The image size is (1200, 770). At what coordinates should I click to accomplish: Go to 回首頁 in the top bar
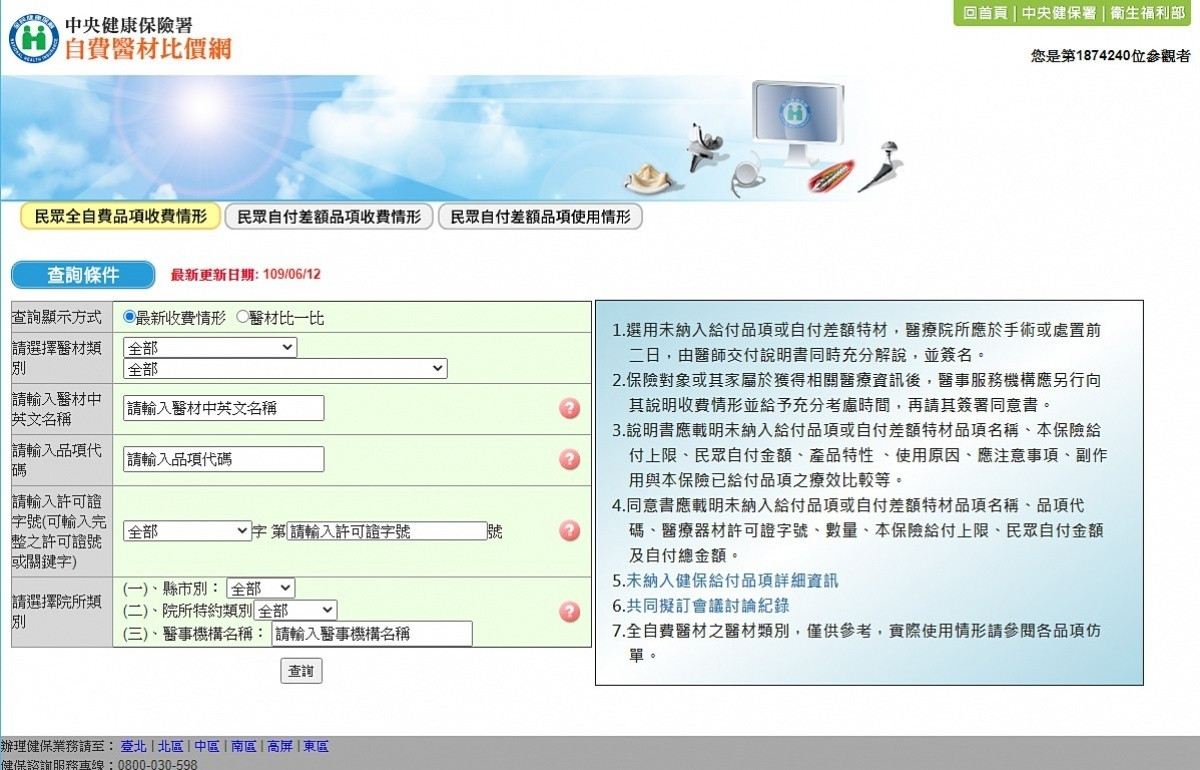click(985, 13)
